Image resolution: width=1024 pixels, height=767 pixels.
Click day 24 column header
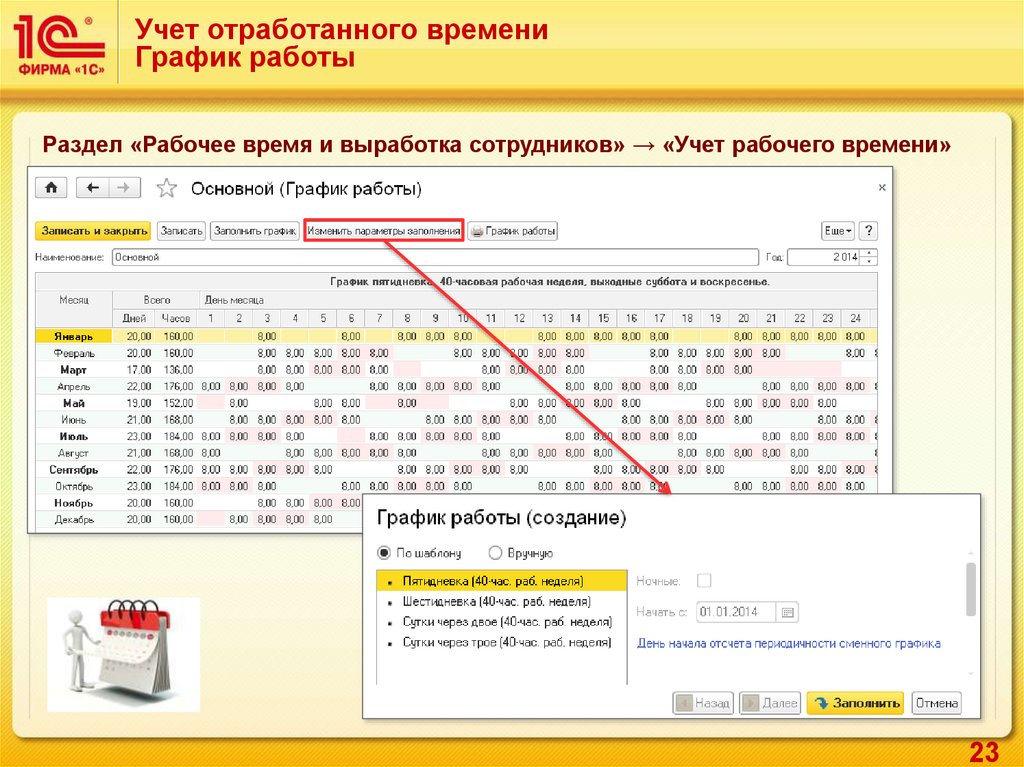pyautogui.click(x=856, y=318)
